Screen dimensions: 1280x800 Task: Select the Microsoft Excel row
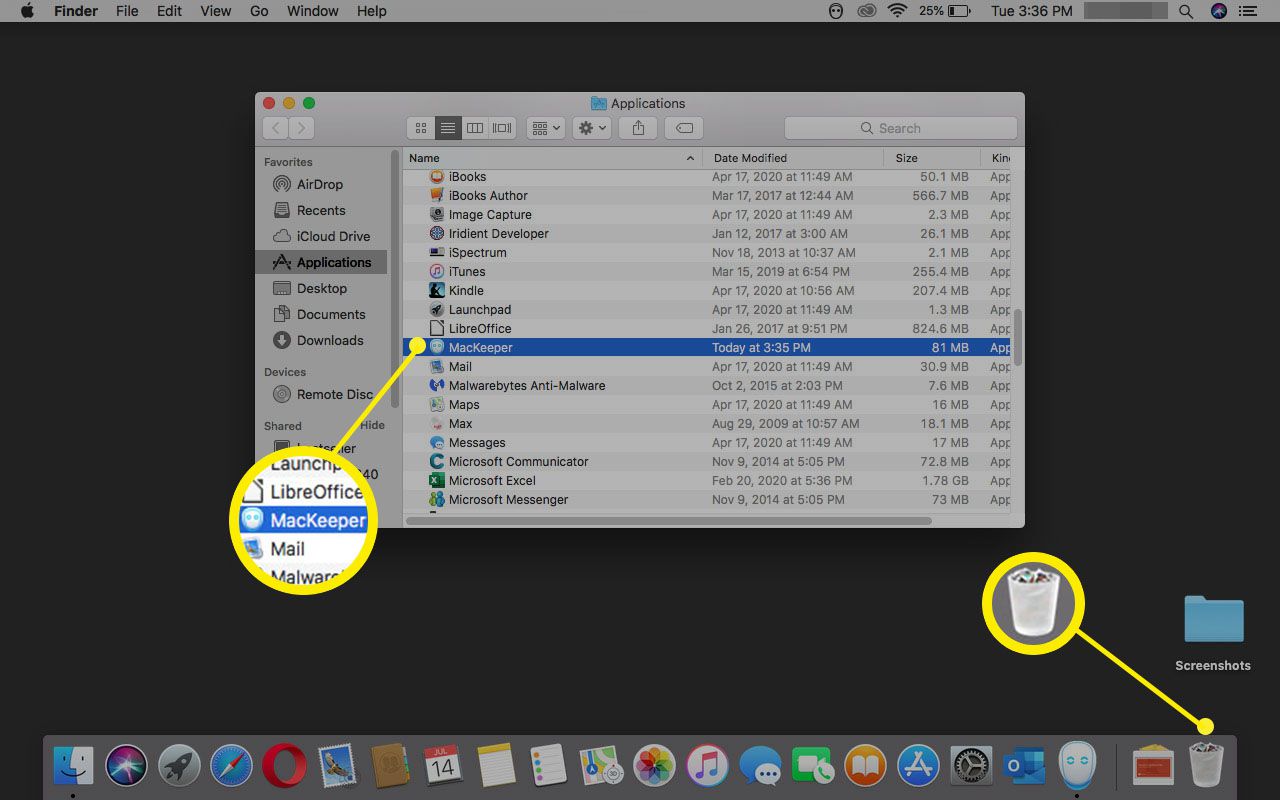click(x=706, y=480)
